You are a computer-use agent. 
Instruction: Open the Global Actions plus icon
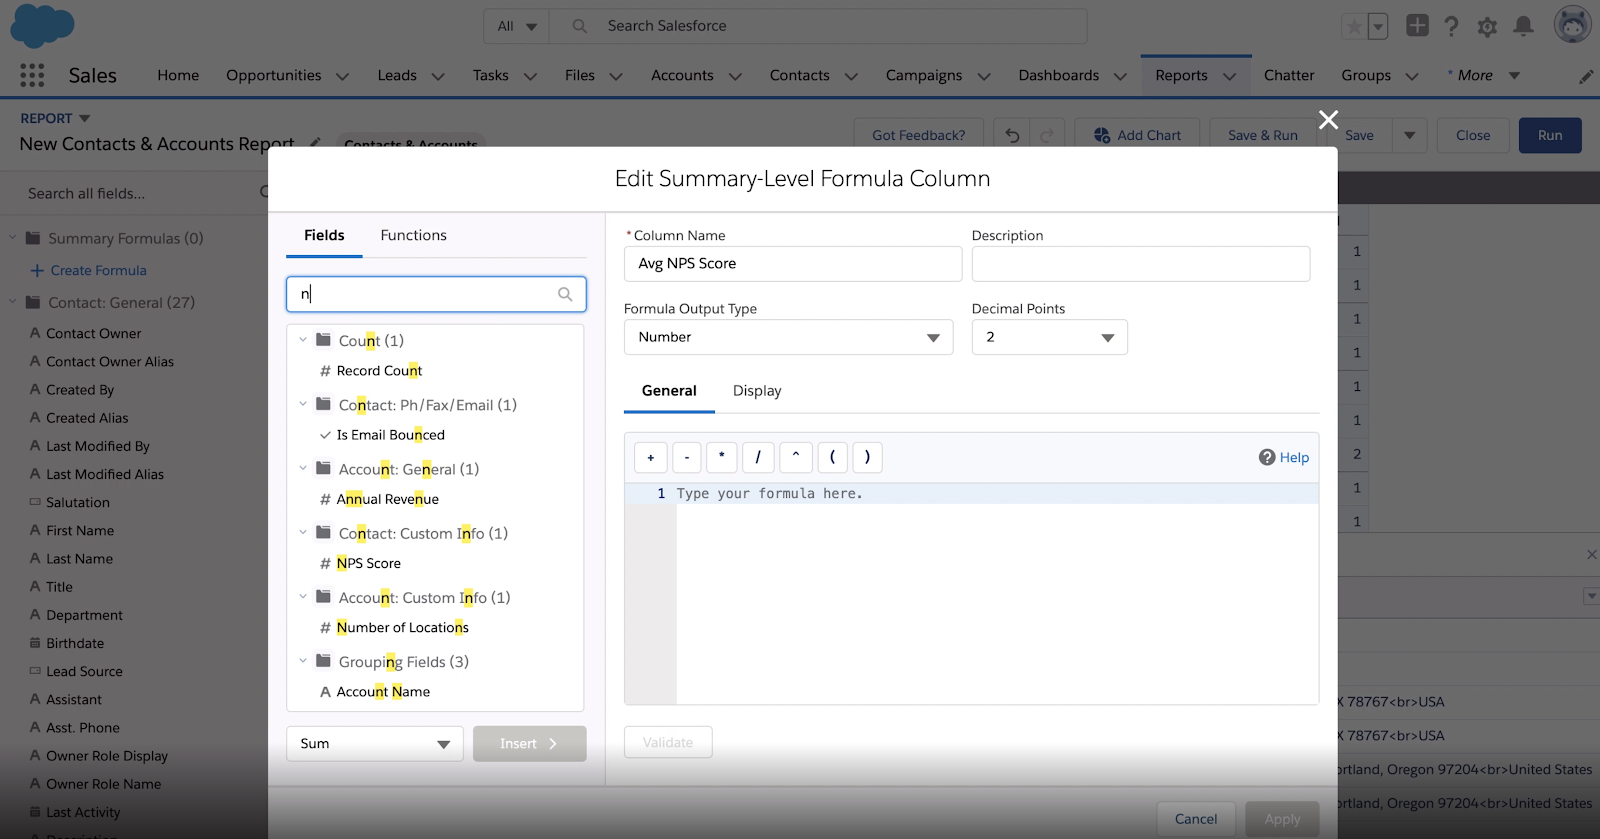[1417, 26]
